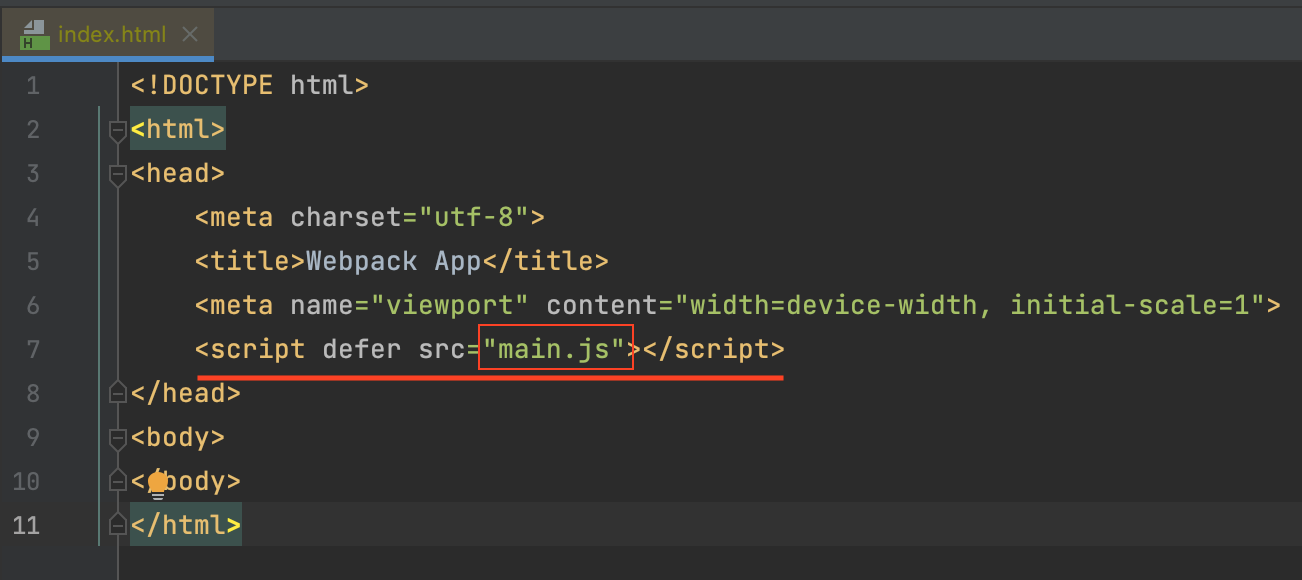Click the closing head fold marker on line 8

[118, 393]
